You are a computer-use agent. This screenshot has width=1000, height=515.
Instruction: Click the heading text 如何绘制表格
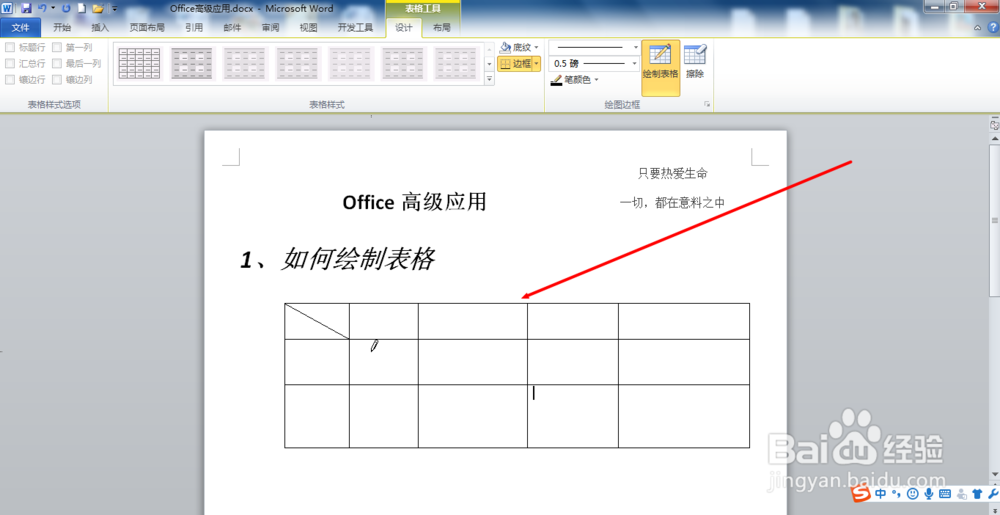pos(358,259)
